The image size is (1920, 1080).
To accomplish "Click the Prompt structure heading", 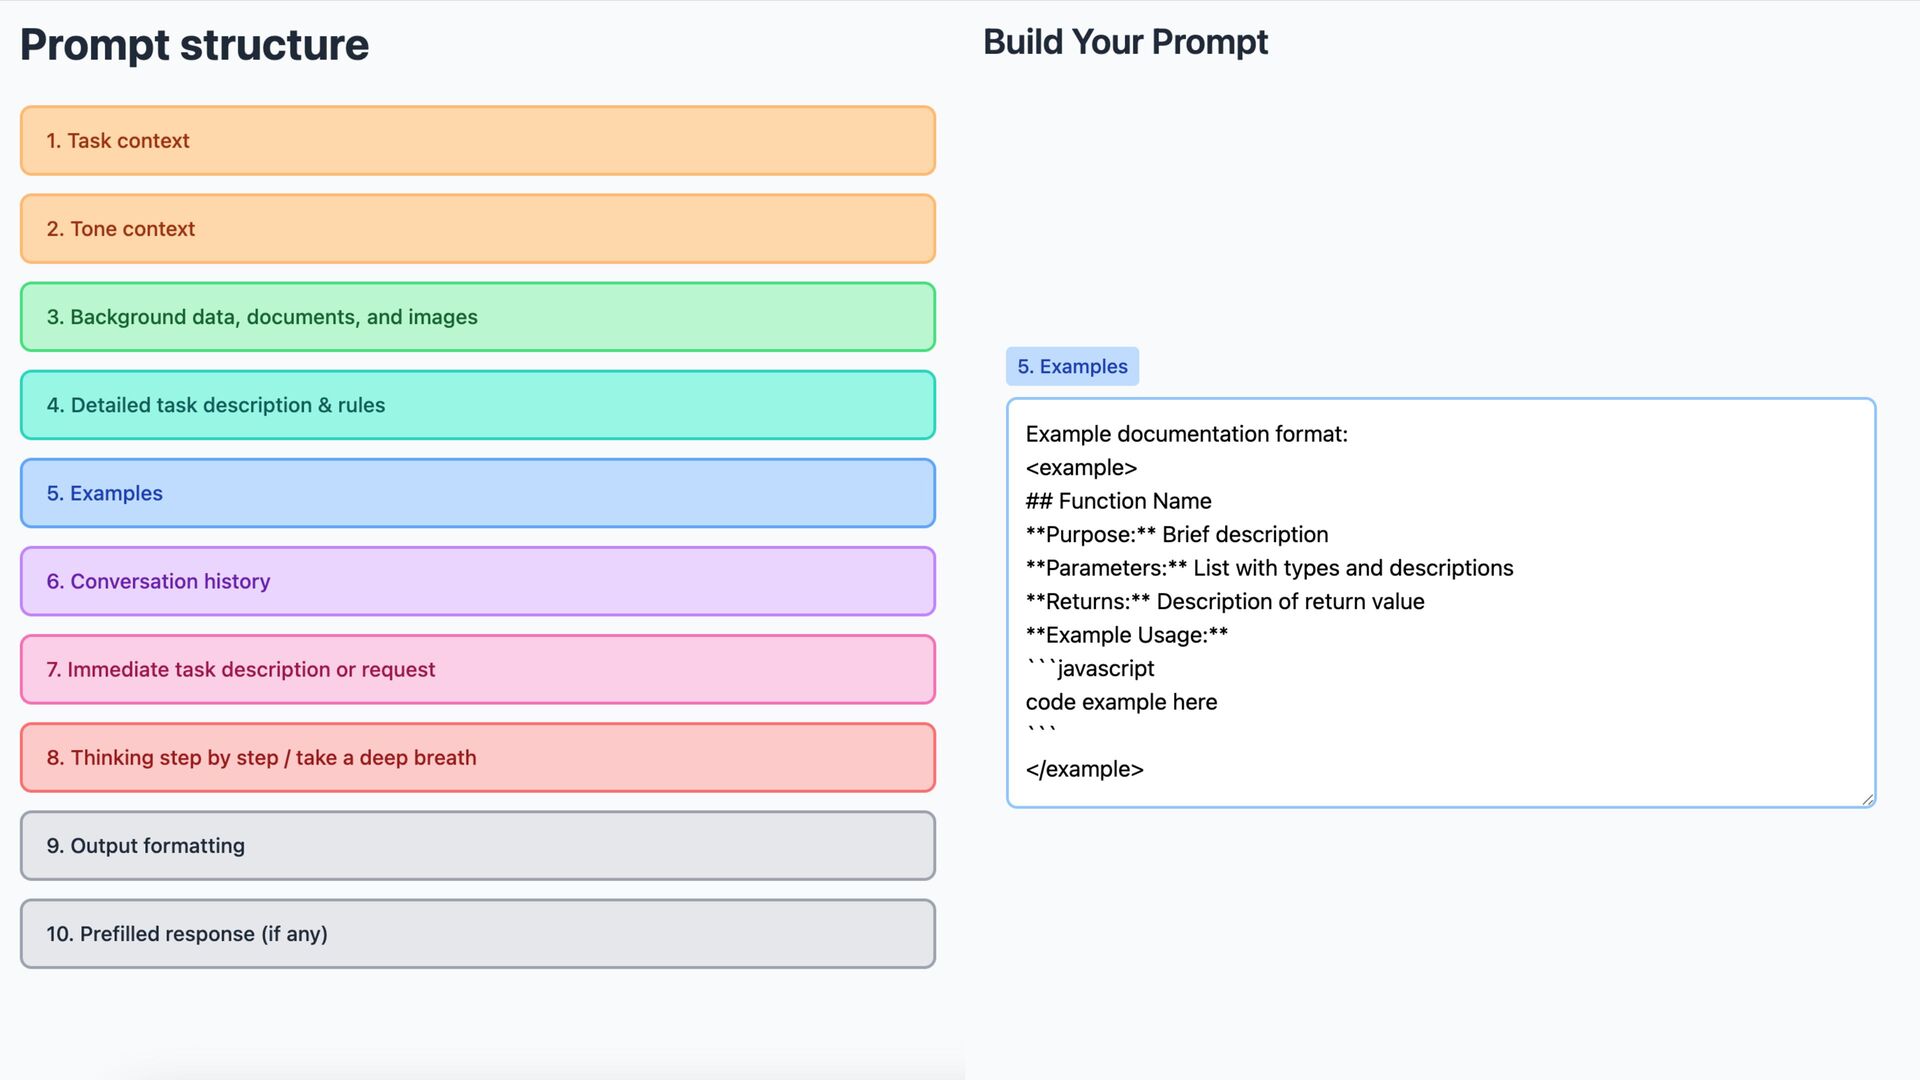I will click(x=194, y=45).
